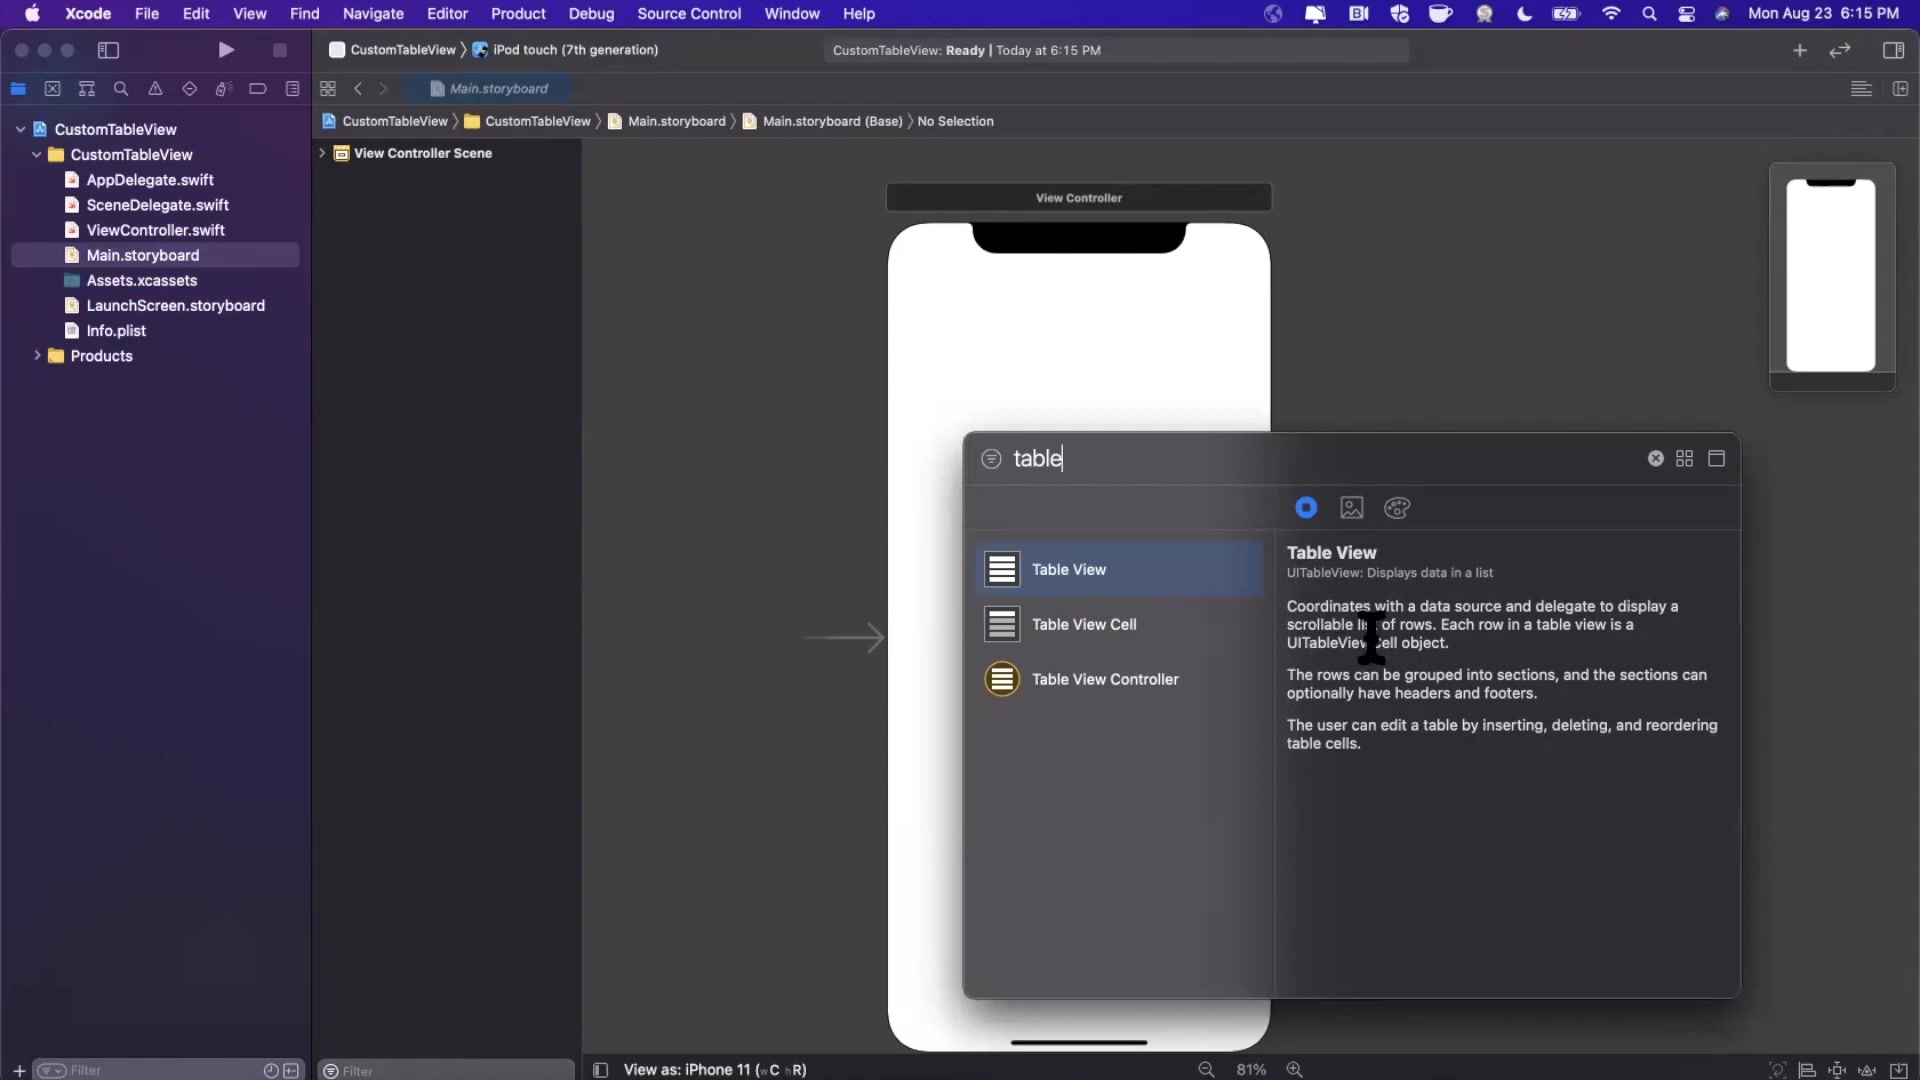Switch the Library to grid view

1685,458
